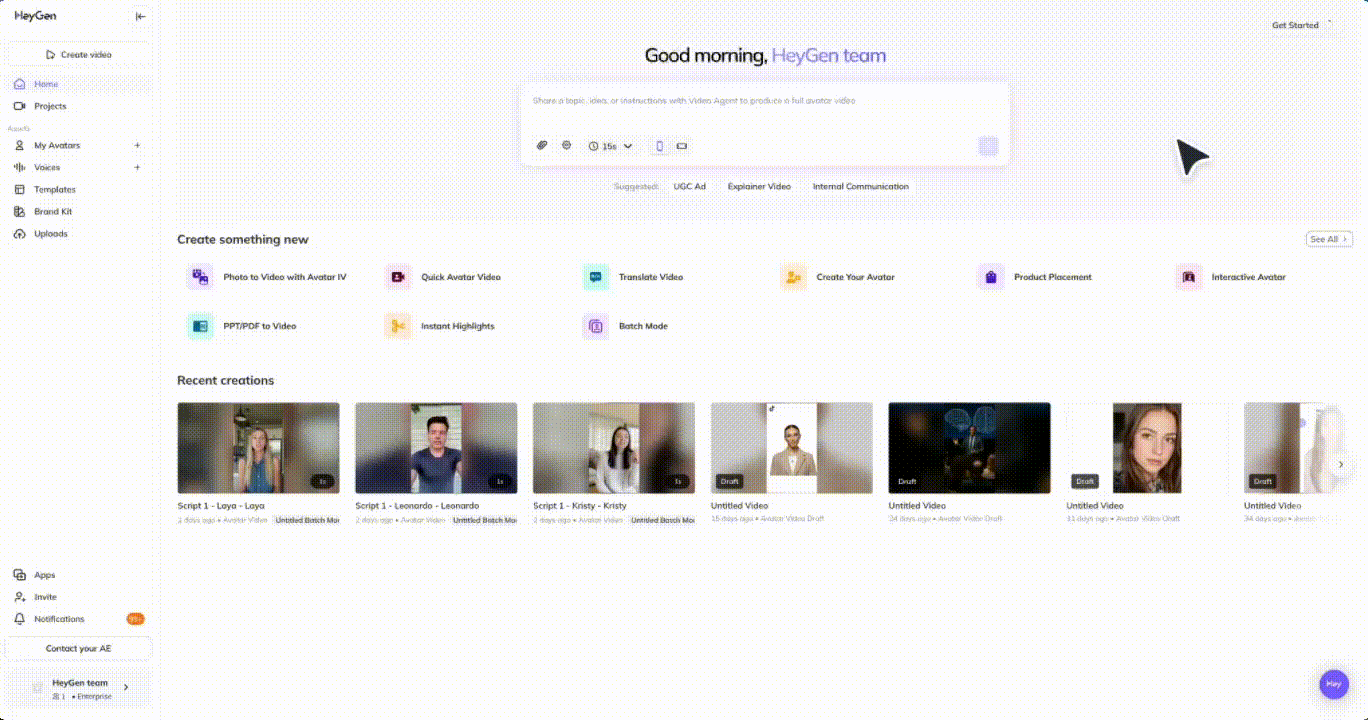This screenshot has height=720, width=1368.
Task: Click the Create Your Avatar icon
Action: click(x=793, y=277)
